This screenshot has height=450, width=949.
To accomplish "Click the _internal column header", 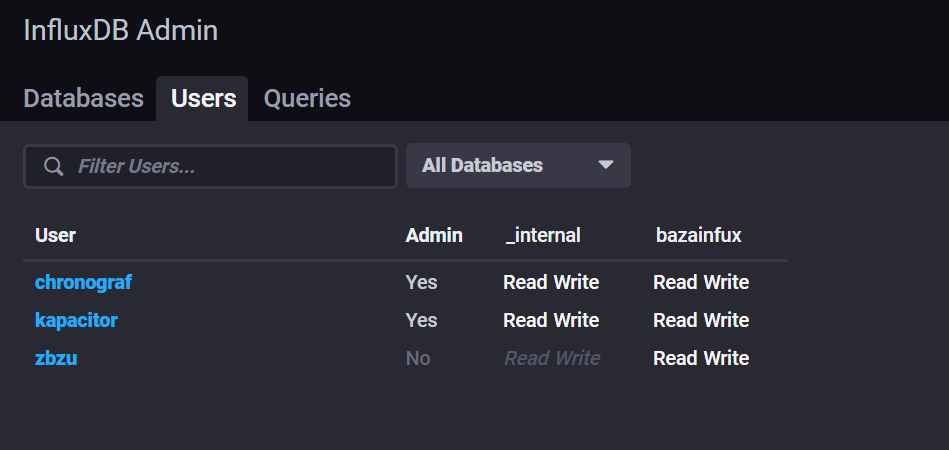I will pos(543,235).
